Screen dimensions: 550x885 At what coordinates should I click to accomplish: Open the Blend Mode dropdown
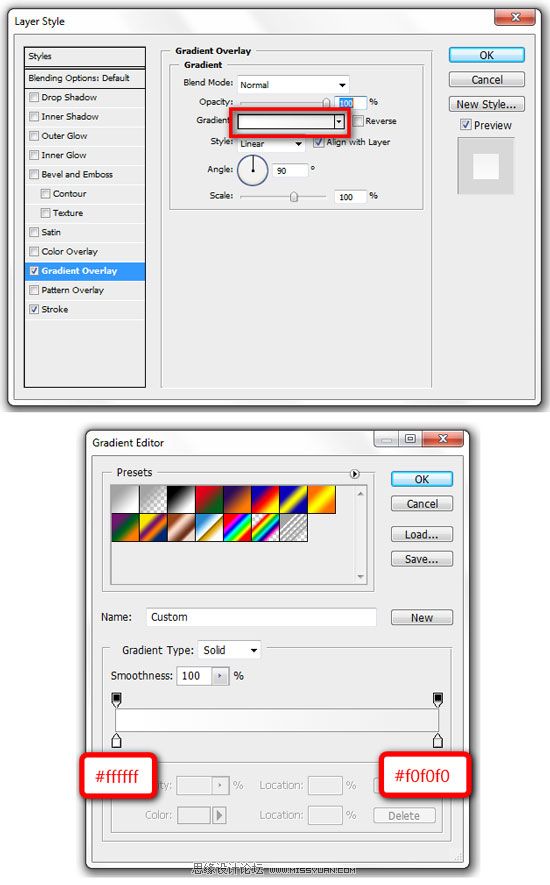pos(293,85)
